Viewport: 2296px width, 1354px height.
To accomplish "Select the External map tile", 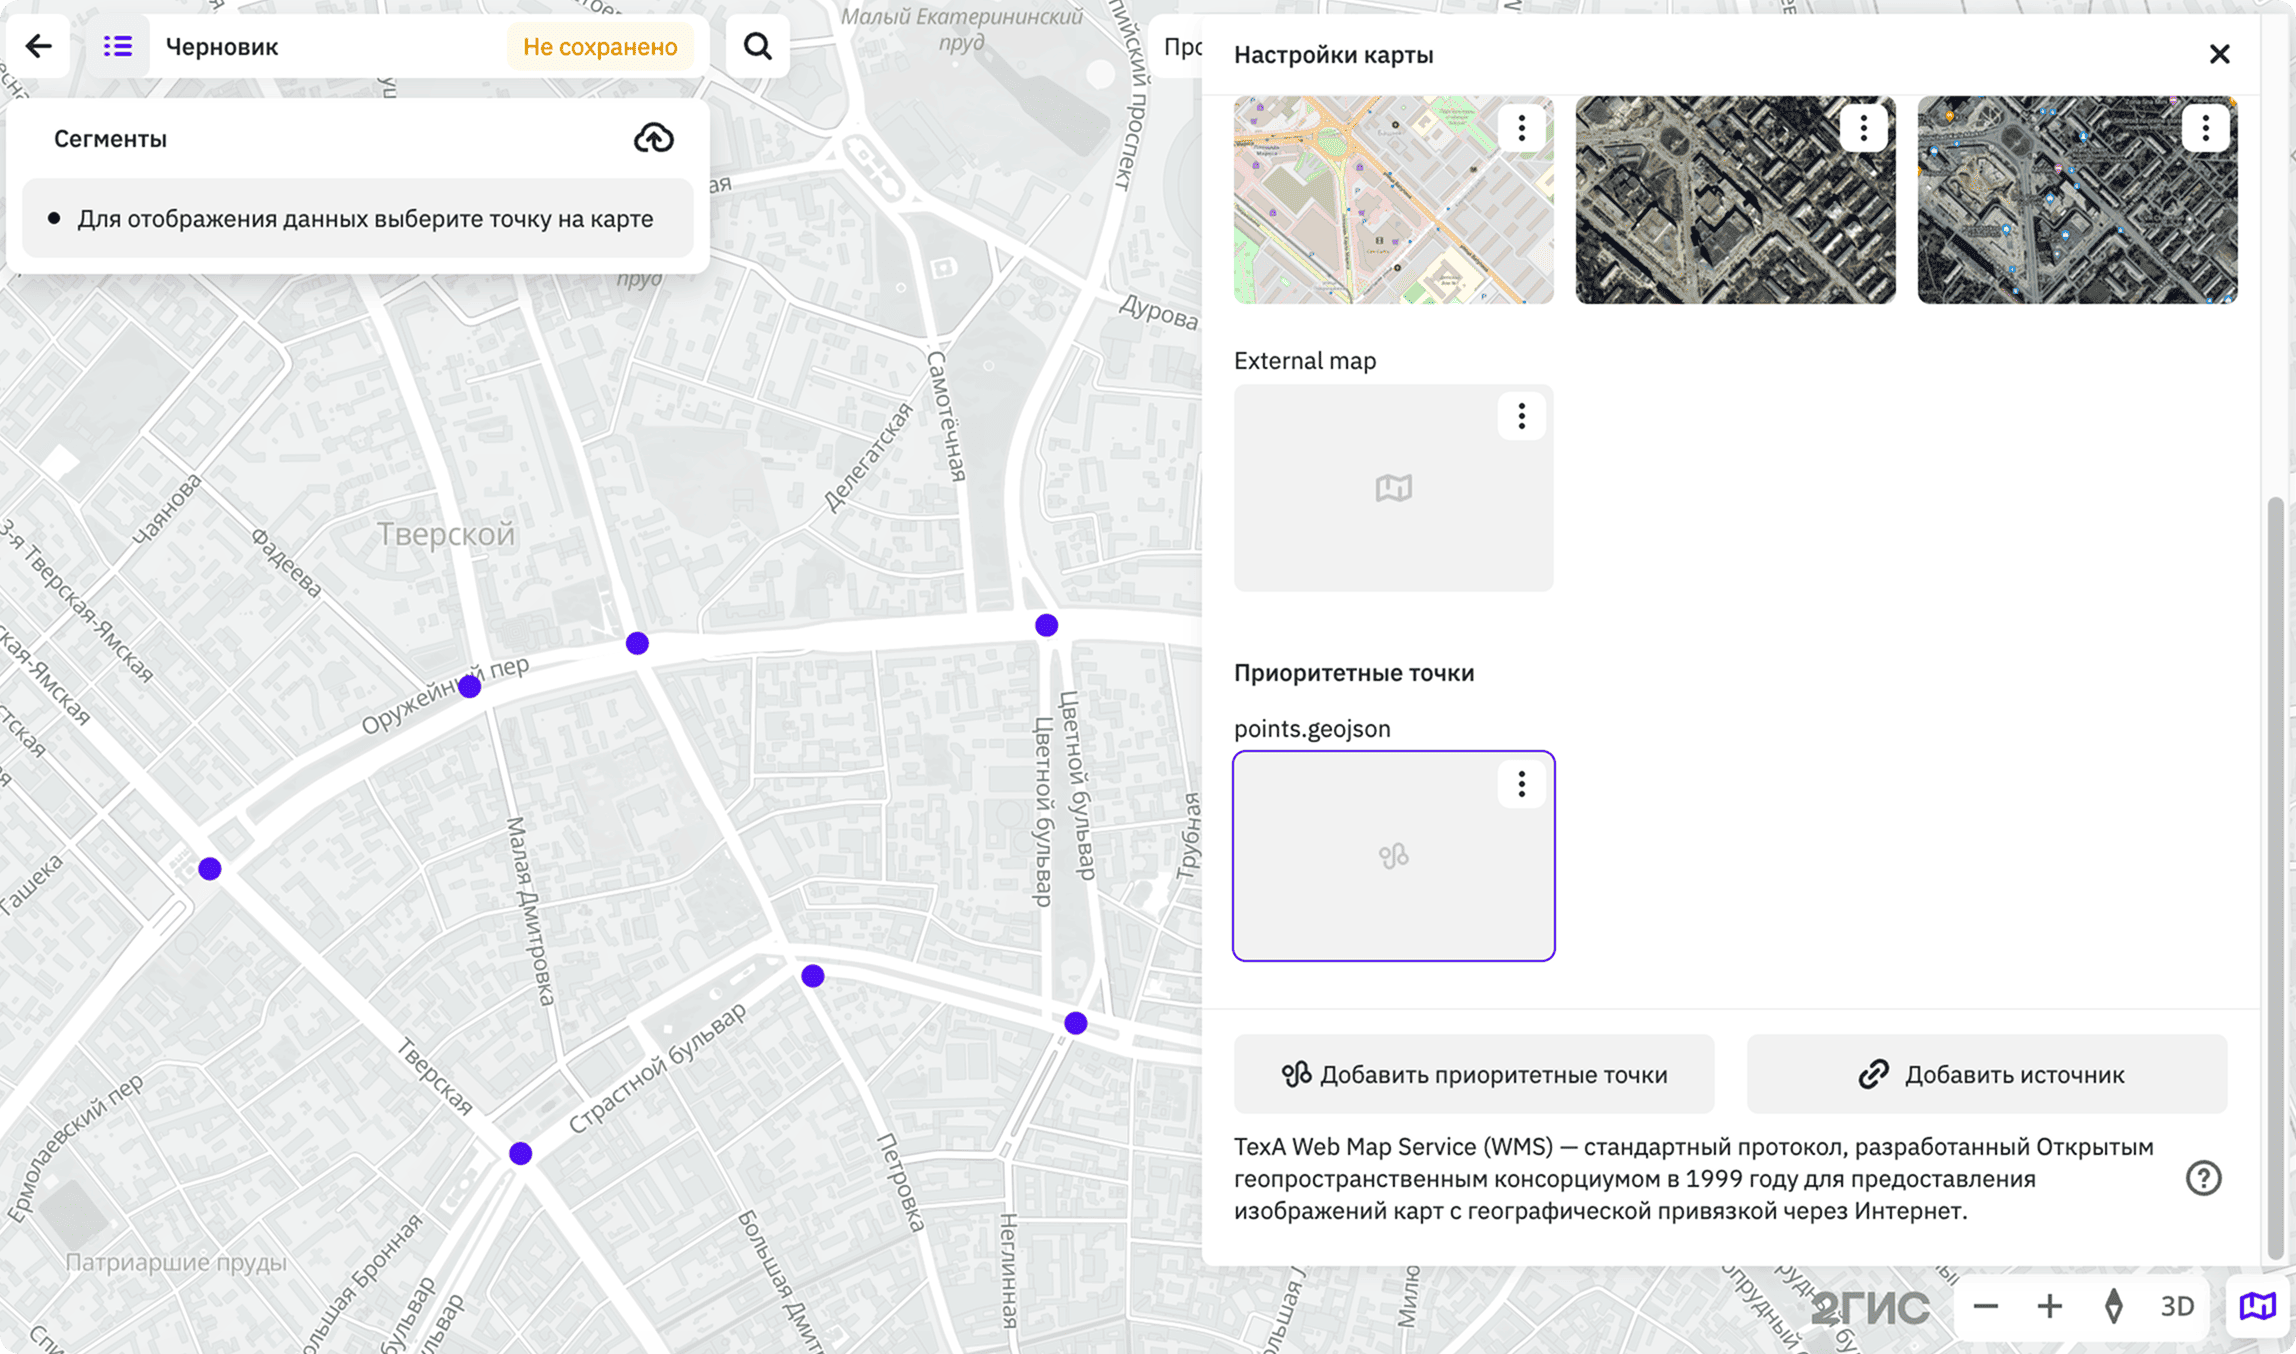I will (x=1393, y=488).
